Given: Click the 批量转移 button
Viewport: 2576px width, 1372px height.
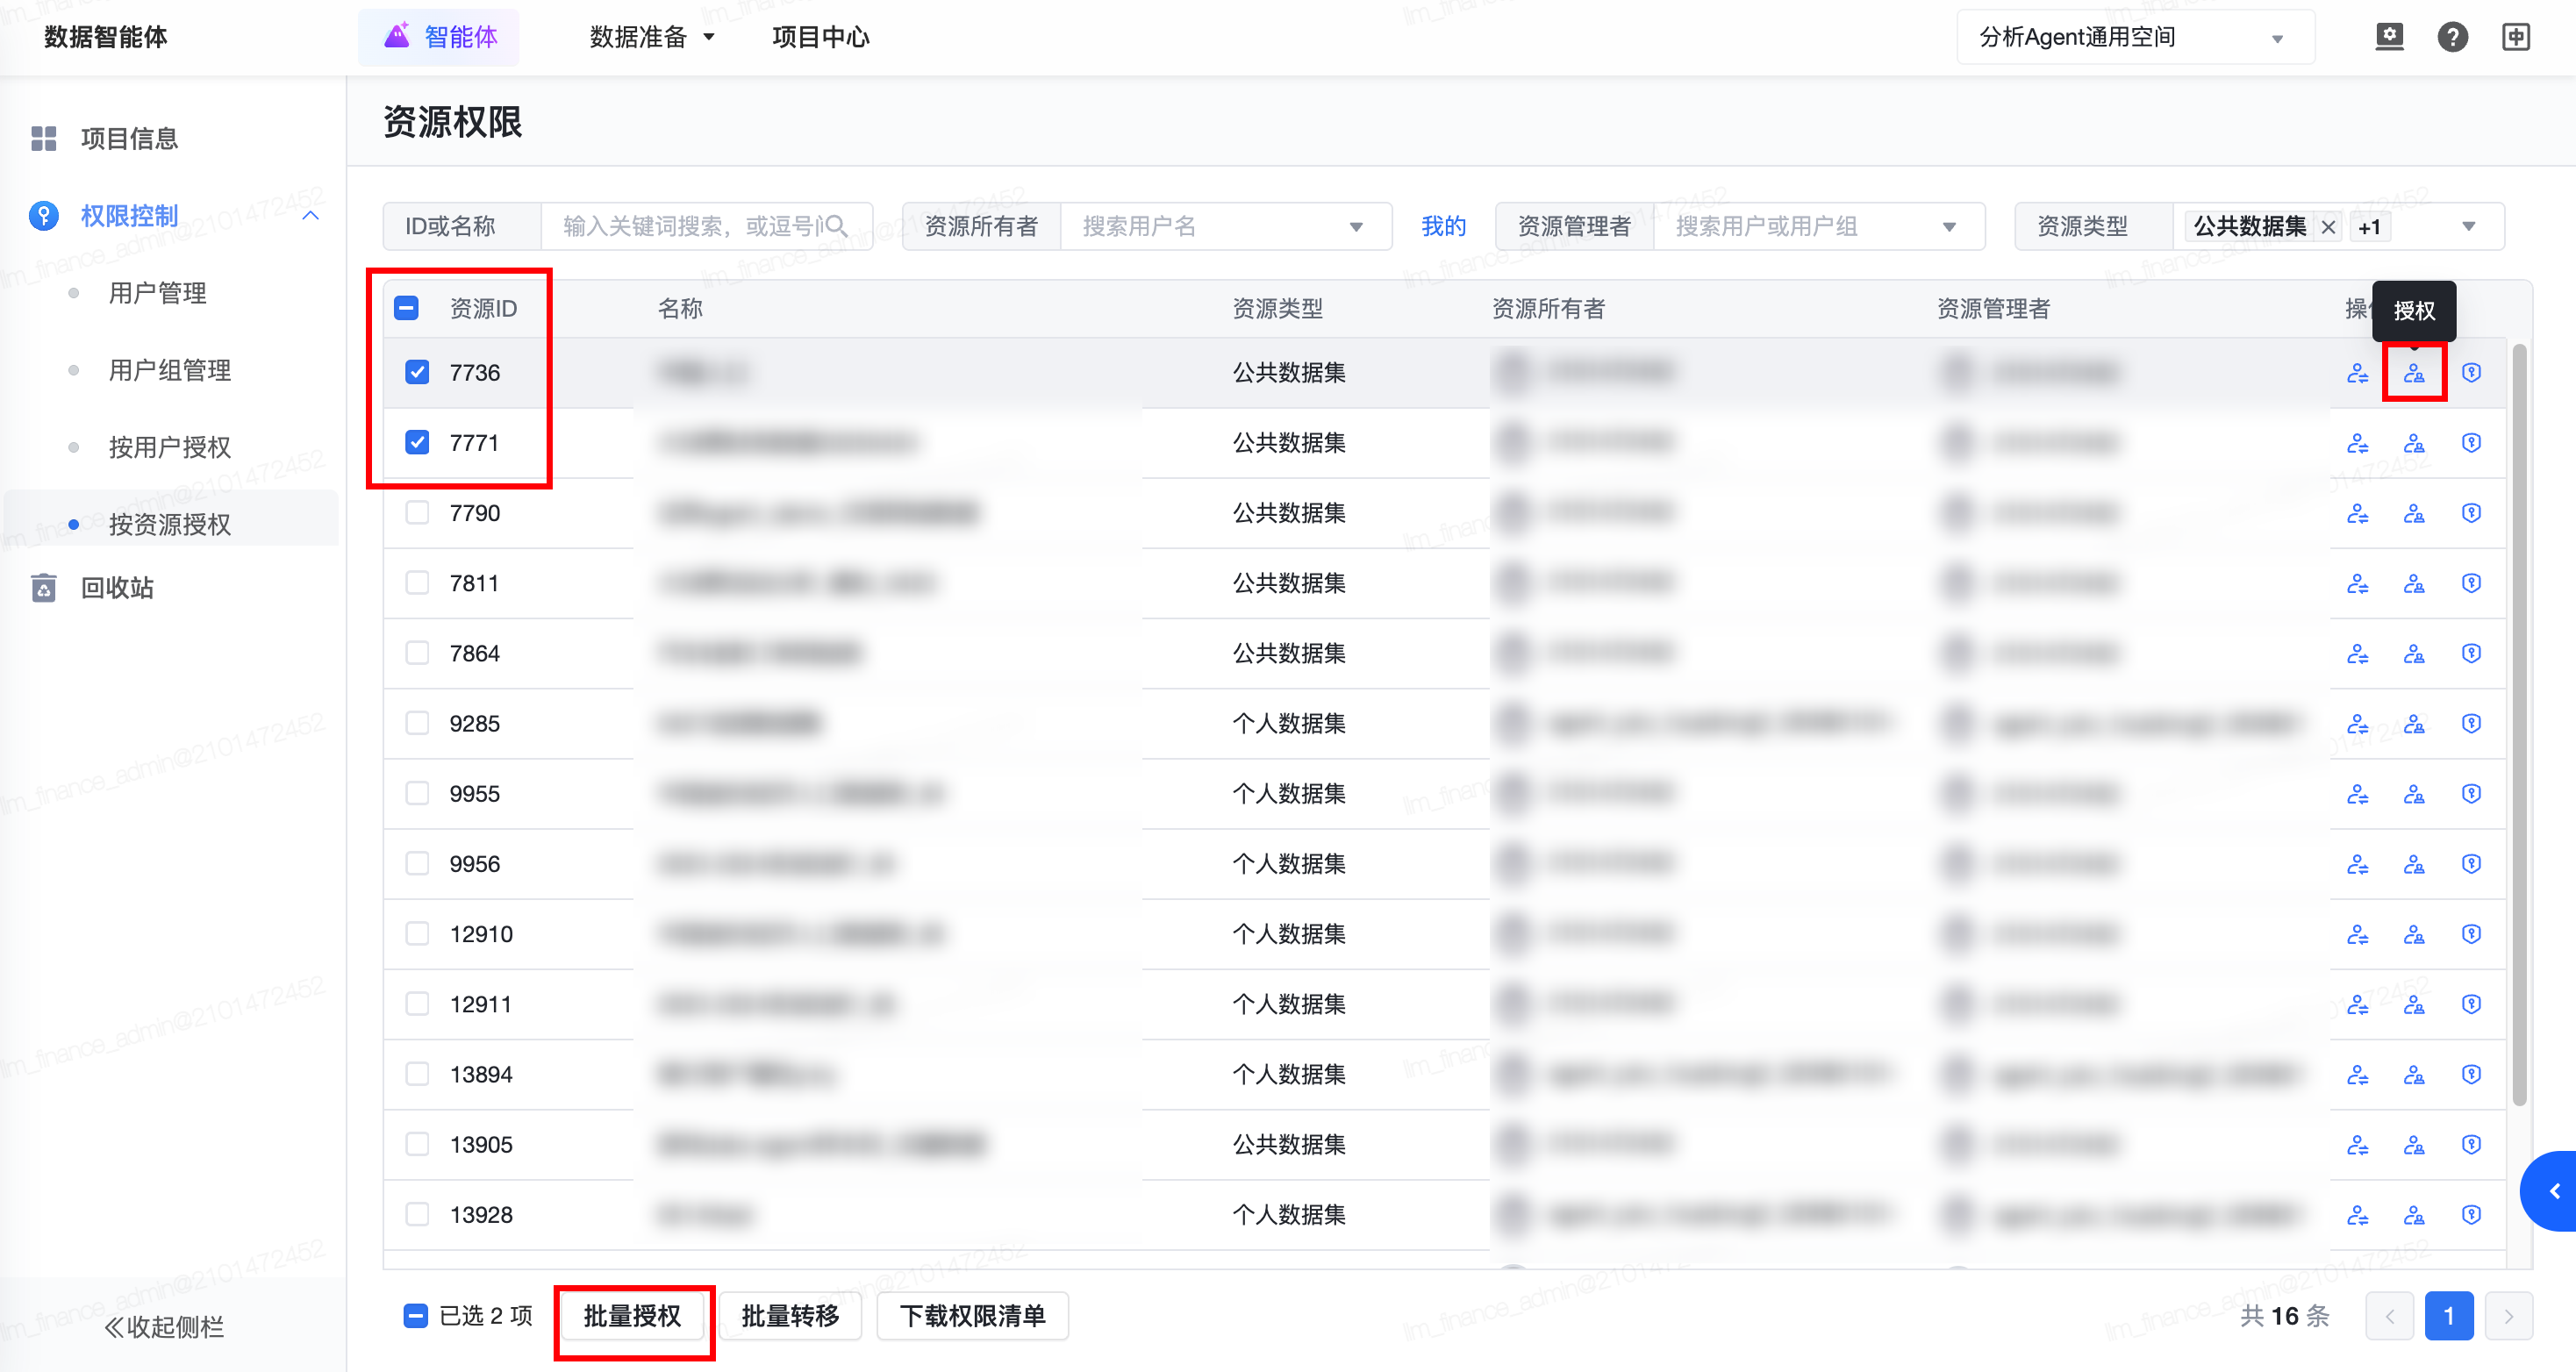Looking at the screenshot, I should [790, 1315].
